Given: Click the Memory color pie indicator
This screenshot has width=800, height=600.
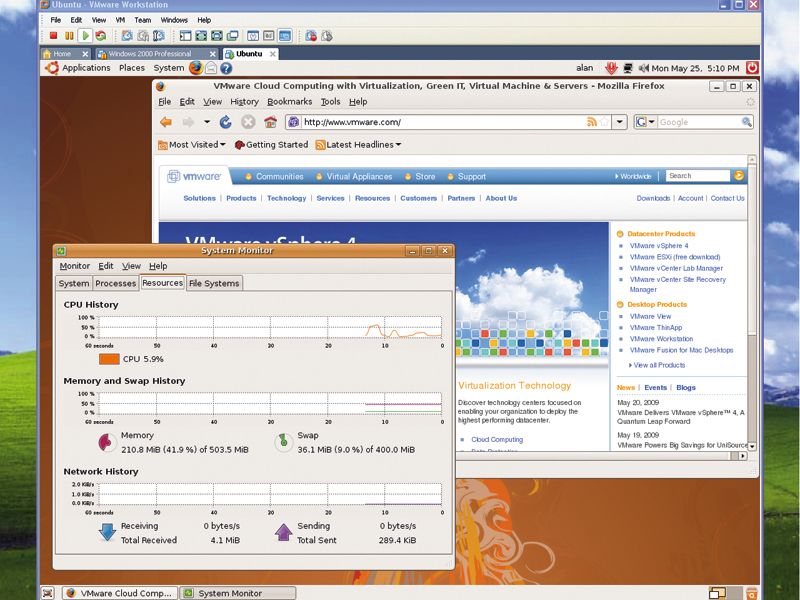Looking at the screenshot, I should click(x=108, y=442).
